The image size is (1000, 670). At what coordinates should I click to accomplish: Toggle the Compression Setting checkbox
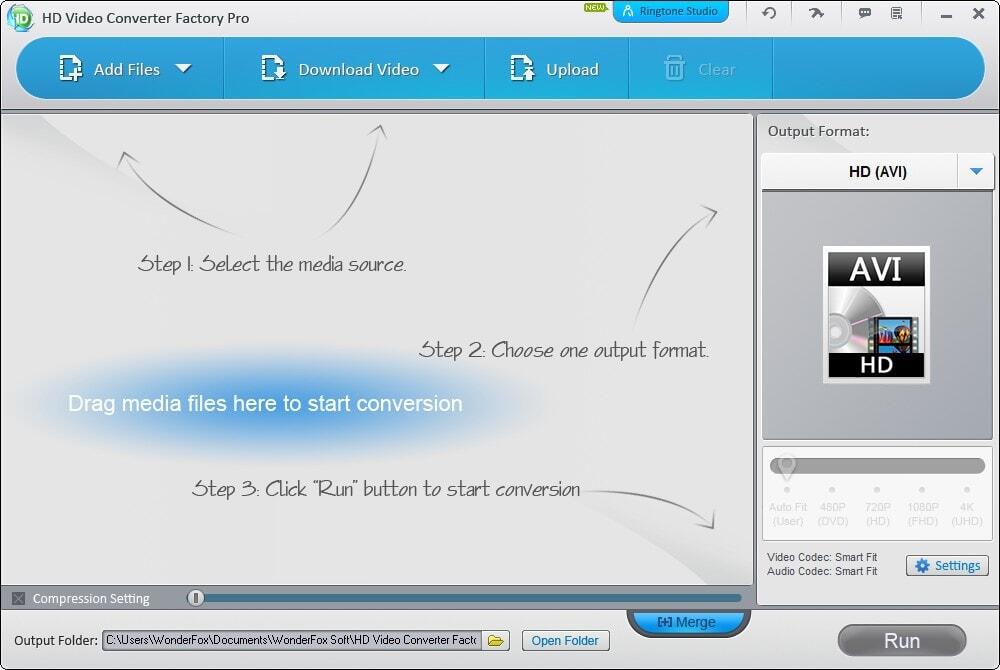[x=19, y=598]
